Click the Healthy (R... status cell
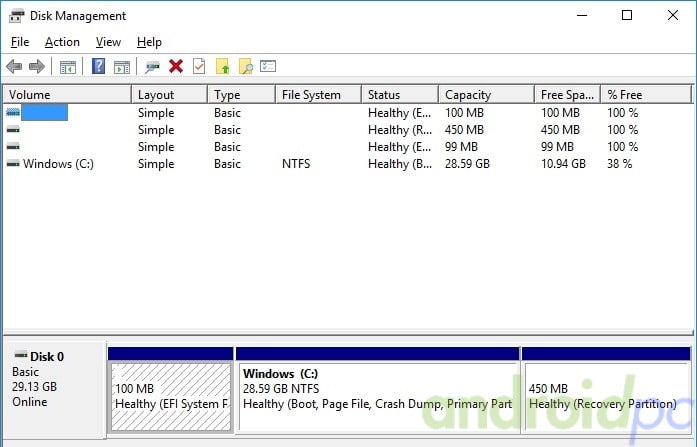The width and height of the screenshot is (697, 447). click(400, 130)
